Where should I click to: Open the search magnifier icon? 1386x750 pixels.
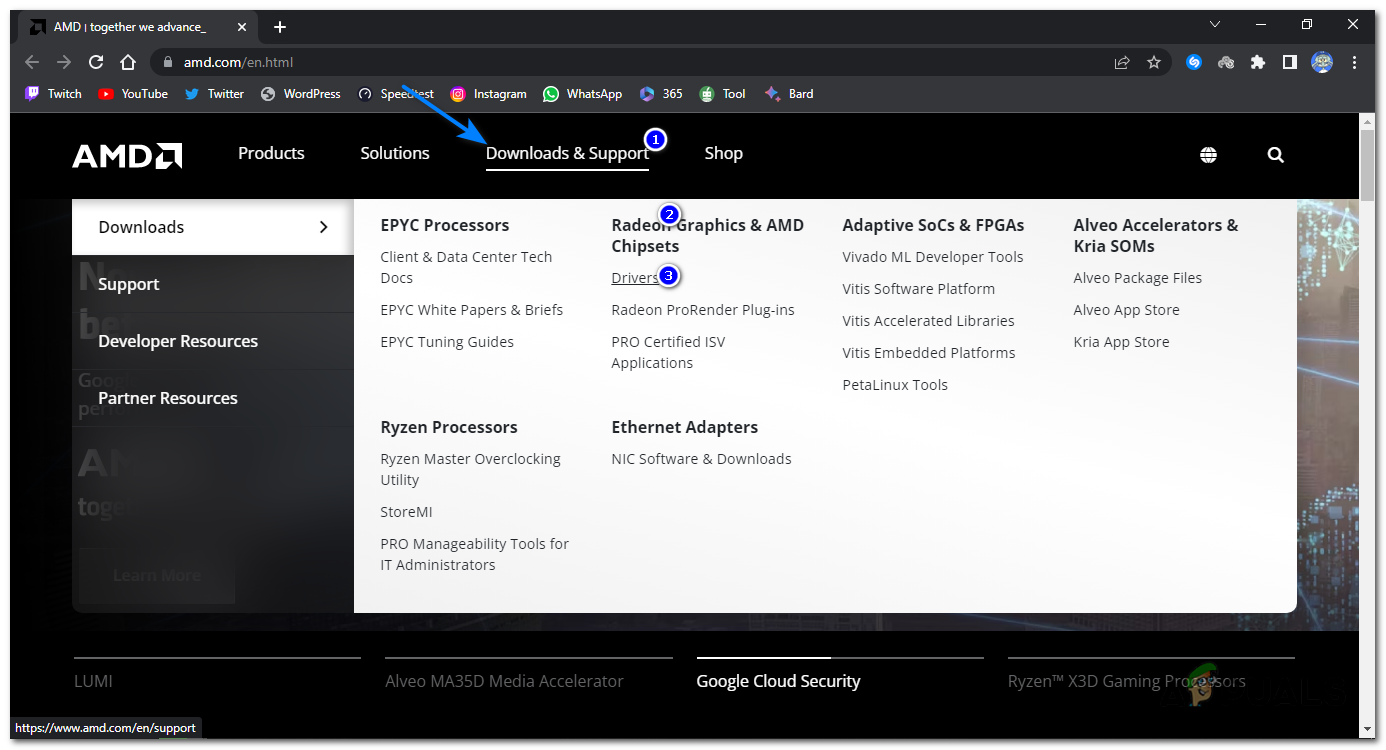[x=1275, y=154]
